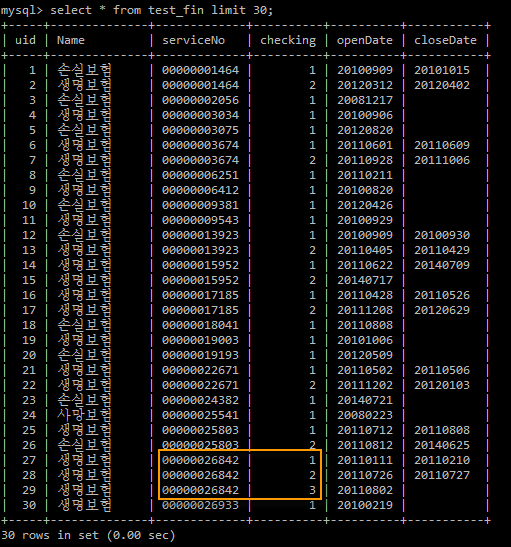Click the mysql select query command line
Image resolution: width=511 pixels, height=547 pixels.
tap(137, 10)
